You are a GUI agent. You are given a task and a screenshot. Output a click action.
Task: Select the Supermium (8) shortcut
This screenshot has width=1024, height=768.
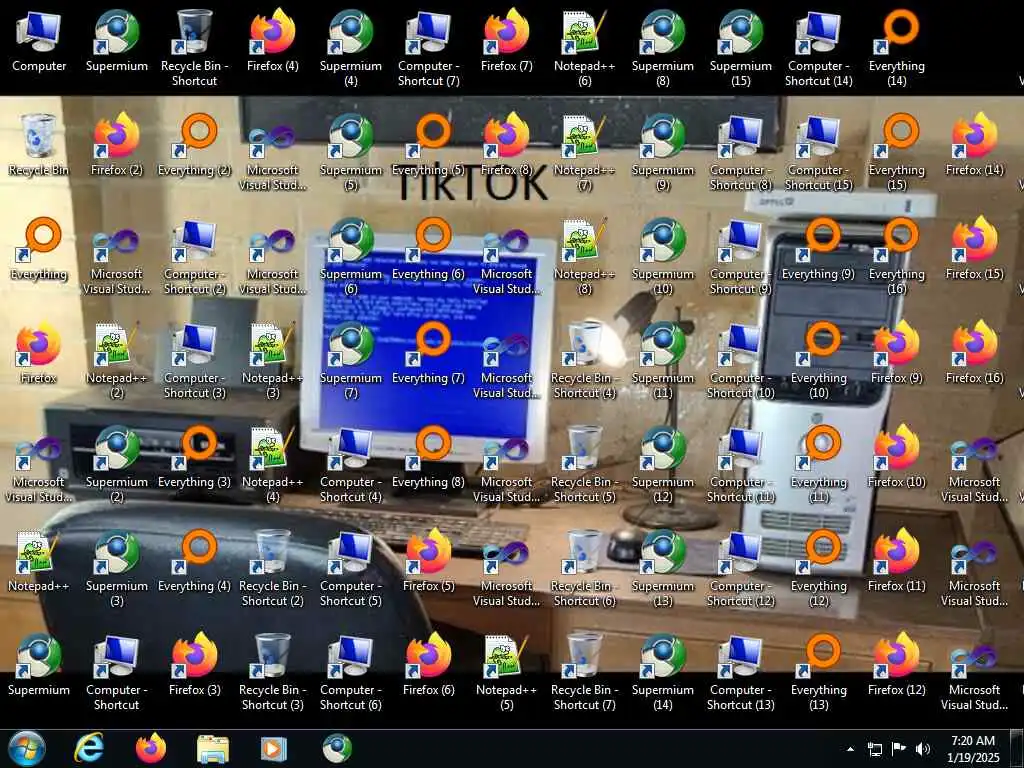pos(662,49)
